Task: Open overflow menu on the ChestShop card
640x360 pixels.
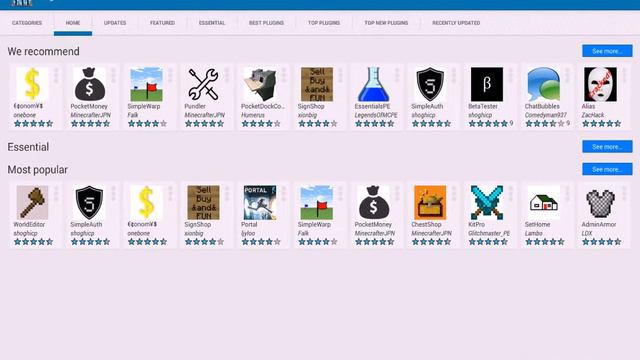Action: point(454,194)
